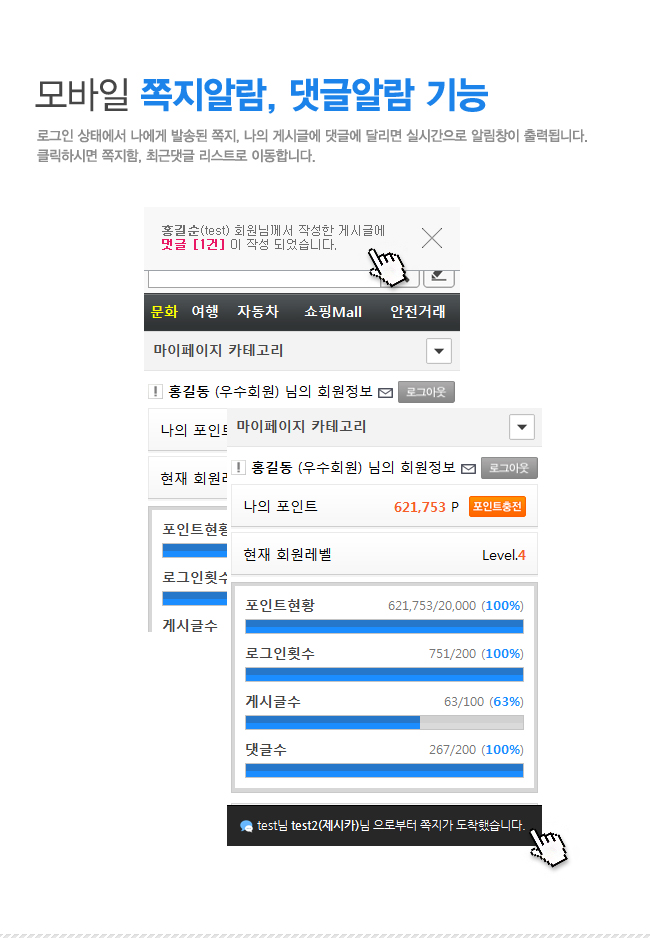Select the 자동차 menu tab
This screenshot has width=650, height=942.
(258, 312)
